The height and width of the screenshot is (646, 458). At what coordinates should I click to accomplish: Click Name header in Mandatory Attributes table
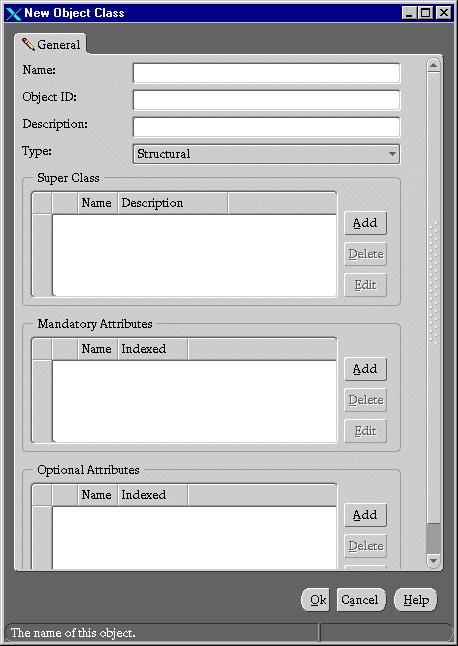(x=98, y=349)
